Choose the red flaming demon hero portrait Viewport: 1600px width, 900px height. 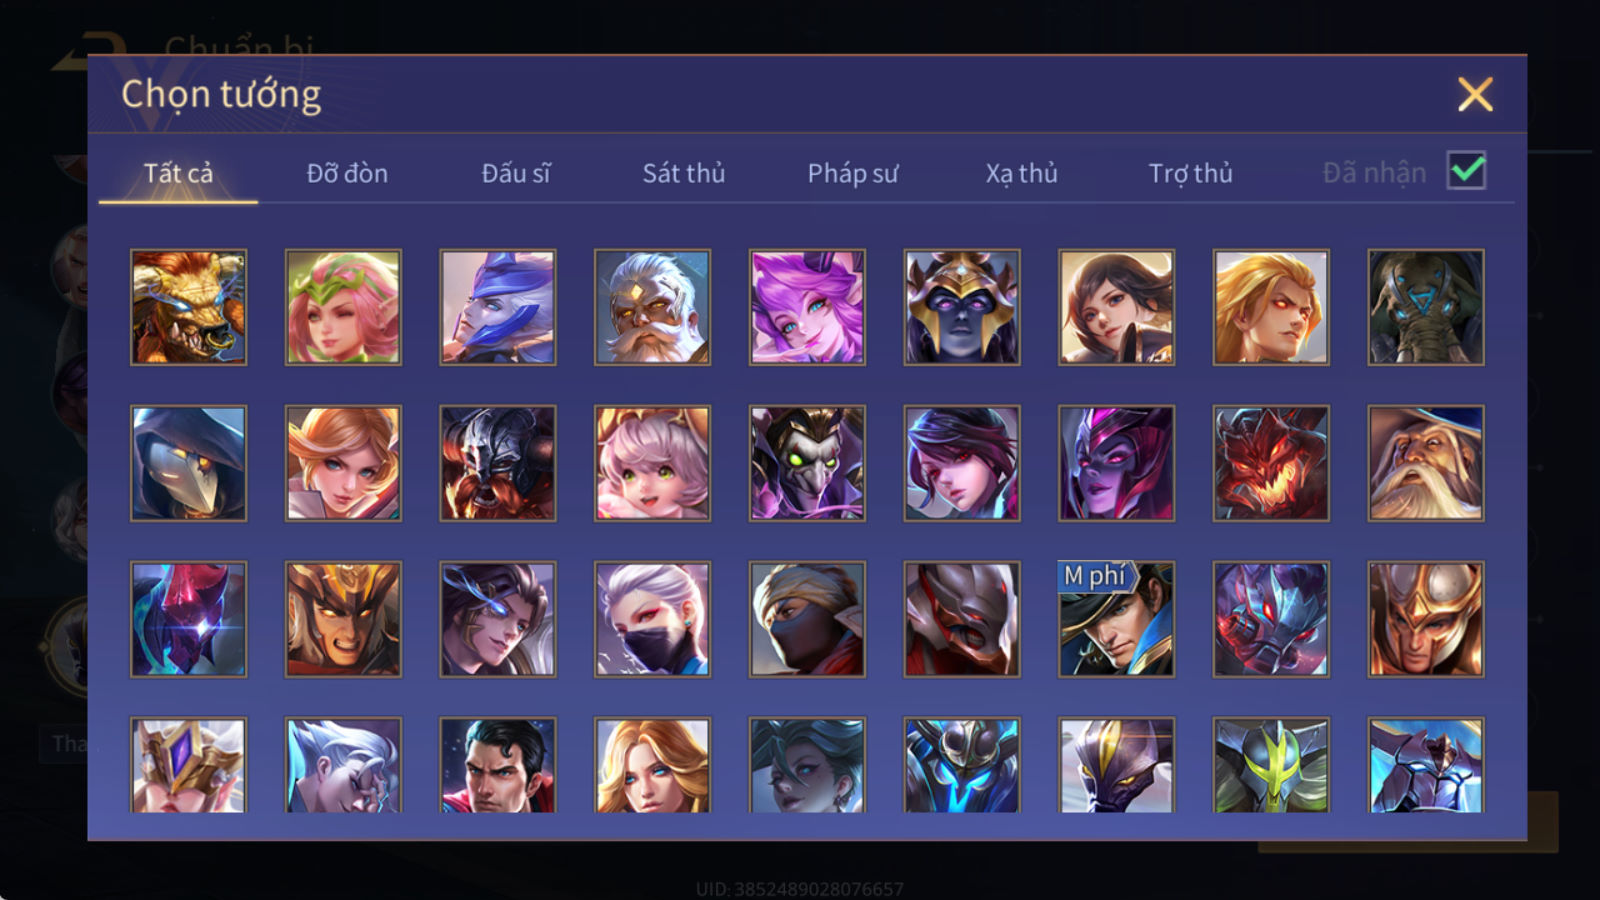pos(1271,463)
